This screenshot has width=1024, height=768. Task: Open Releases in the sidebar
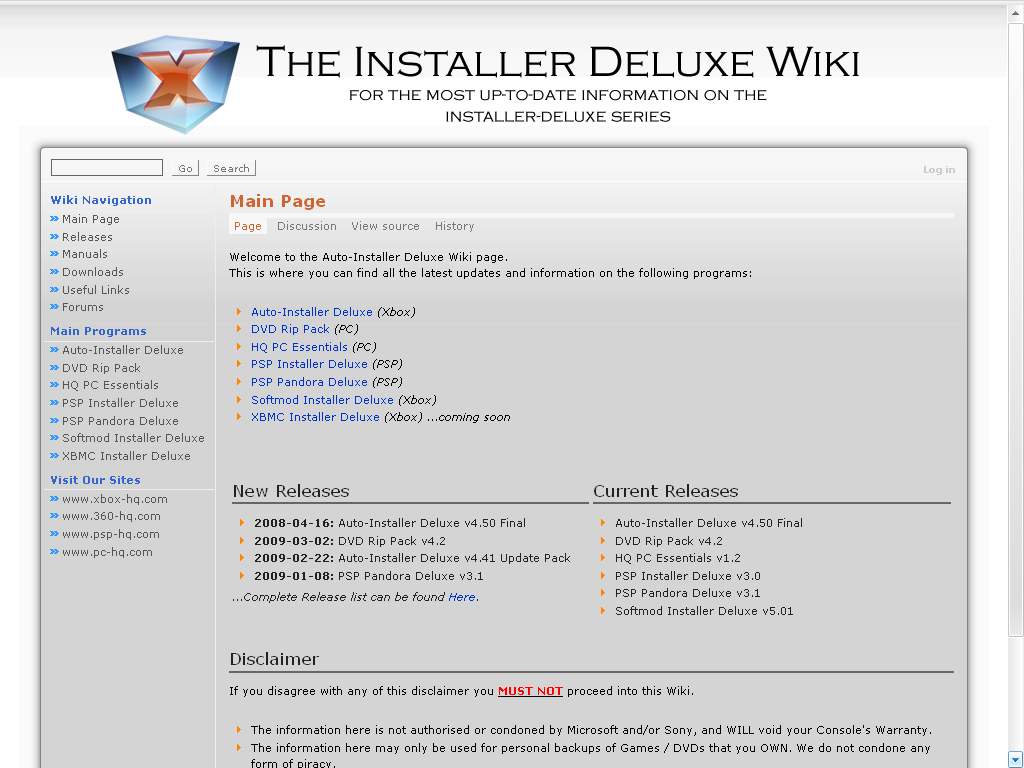[x=87, y=236]
